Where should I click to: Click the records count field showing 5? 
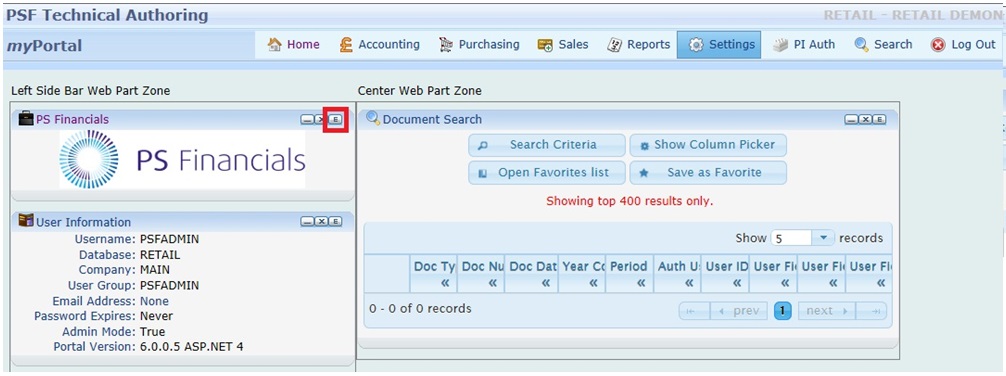tap(792, 238)
